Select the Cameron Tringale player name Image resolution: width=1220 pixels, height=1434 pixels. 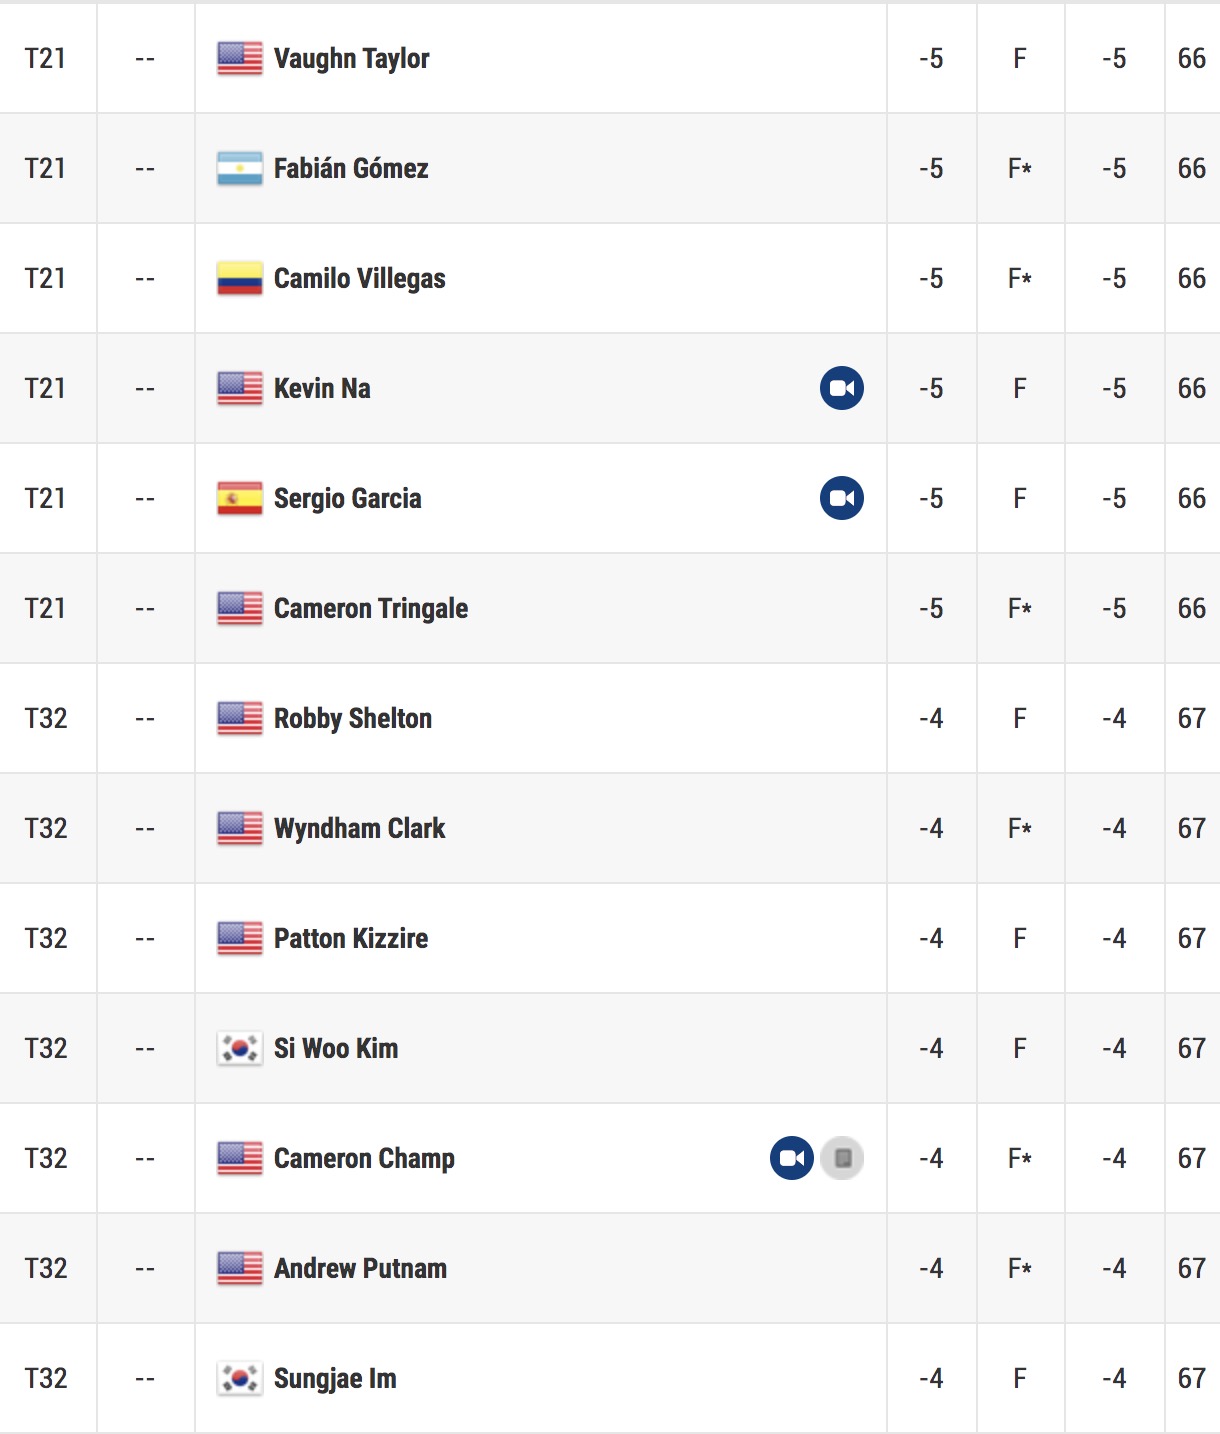(x=371, y=608)
